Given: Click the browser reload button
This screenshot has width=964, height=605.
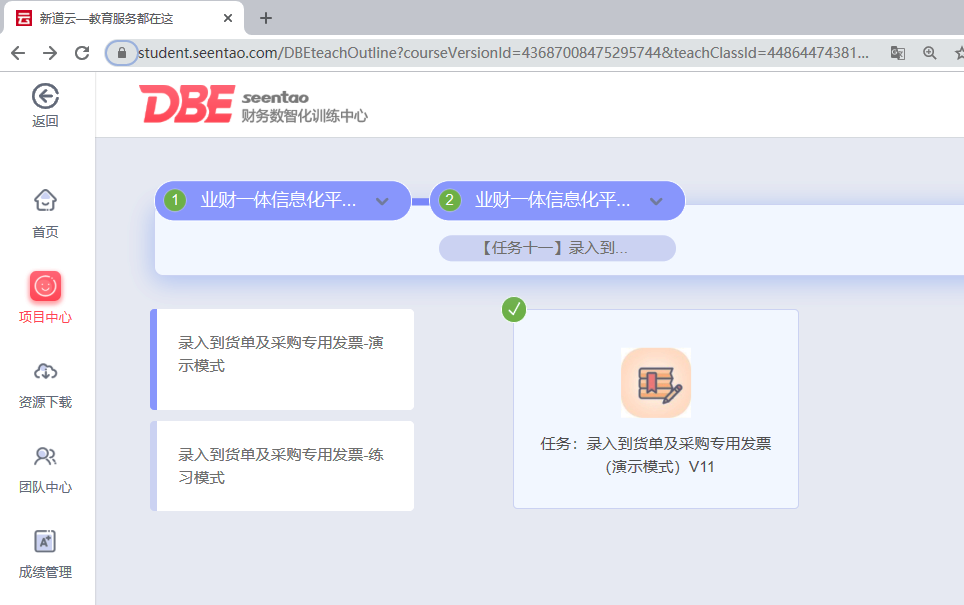Looking at the screenshot, I should coord(82,53).
